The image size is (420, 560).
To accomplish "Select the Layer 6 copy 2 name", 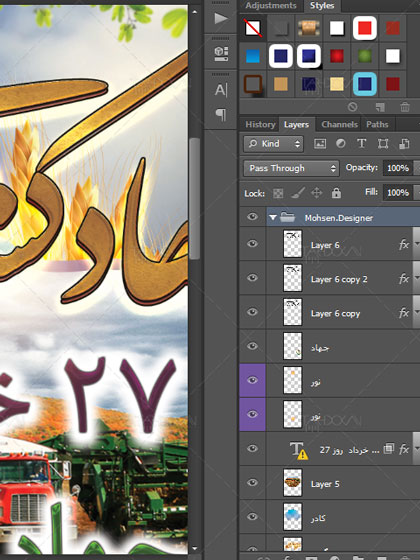I will point(339,279).
